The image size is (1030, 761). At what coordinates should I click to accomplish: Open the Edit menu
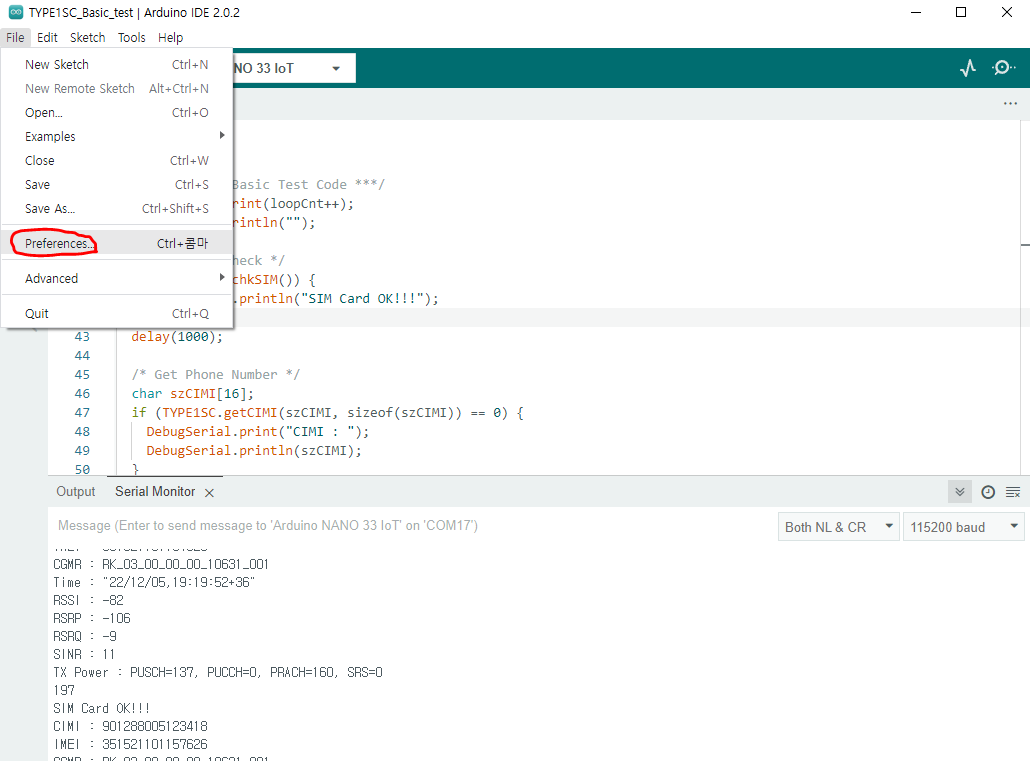click(x=47, y=37)
